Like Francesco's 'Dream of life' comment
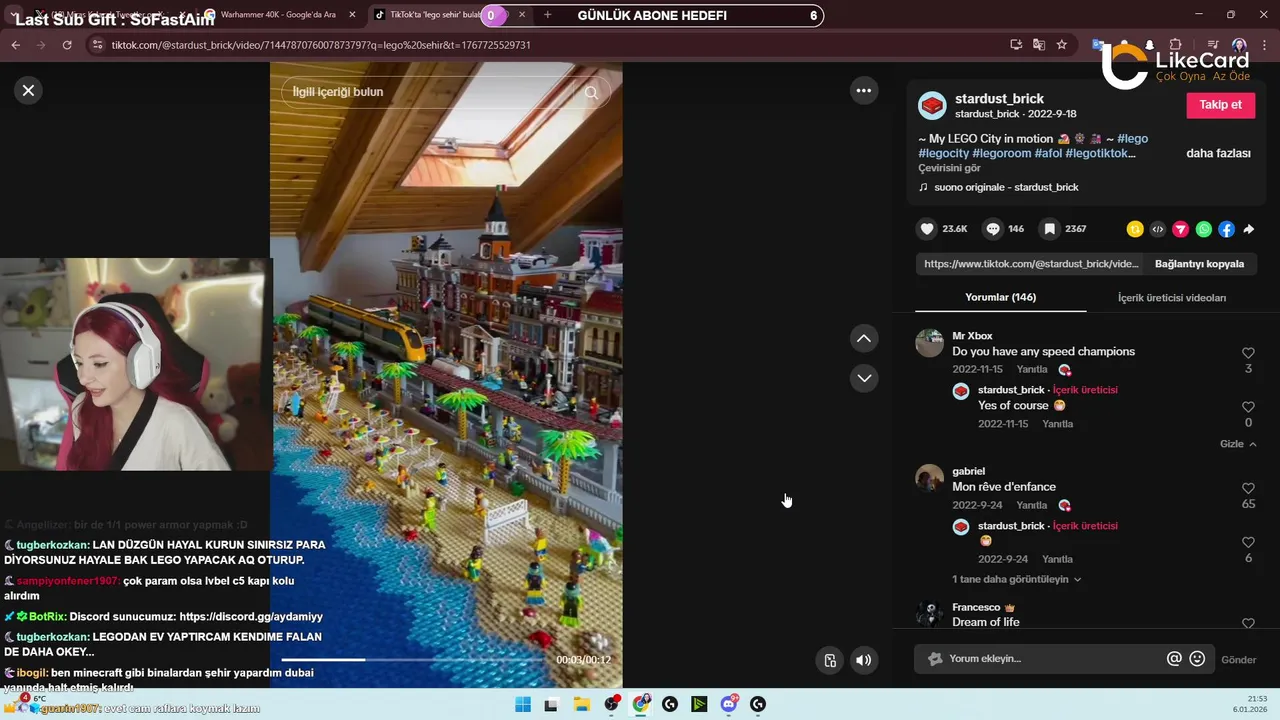The image size is (1280, 720). click(x=1248, y=624)
